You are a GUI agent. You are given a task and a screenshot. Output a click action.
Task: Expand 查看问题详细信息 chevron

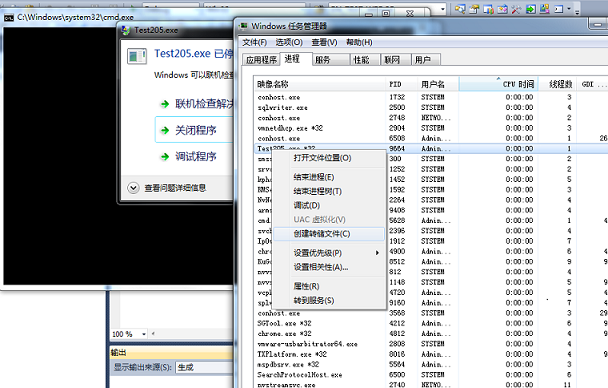pos(133,188)
